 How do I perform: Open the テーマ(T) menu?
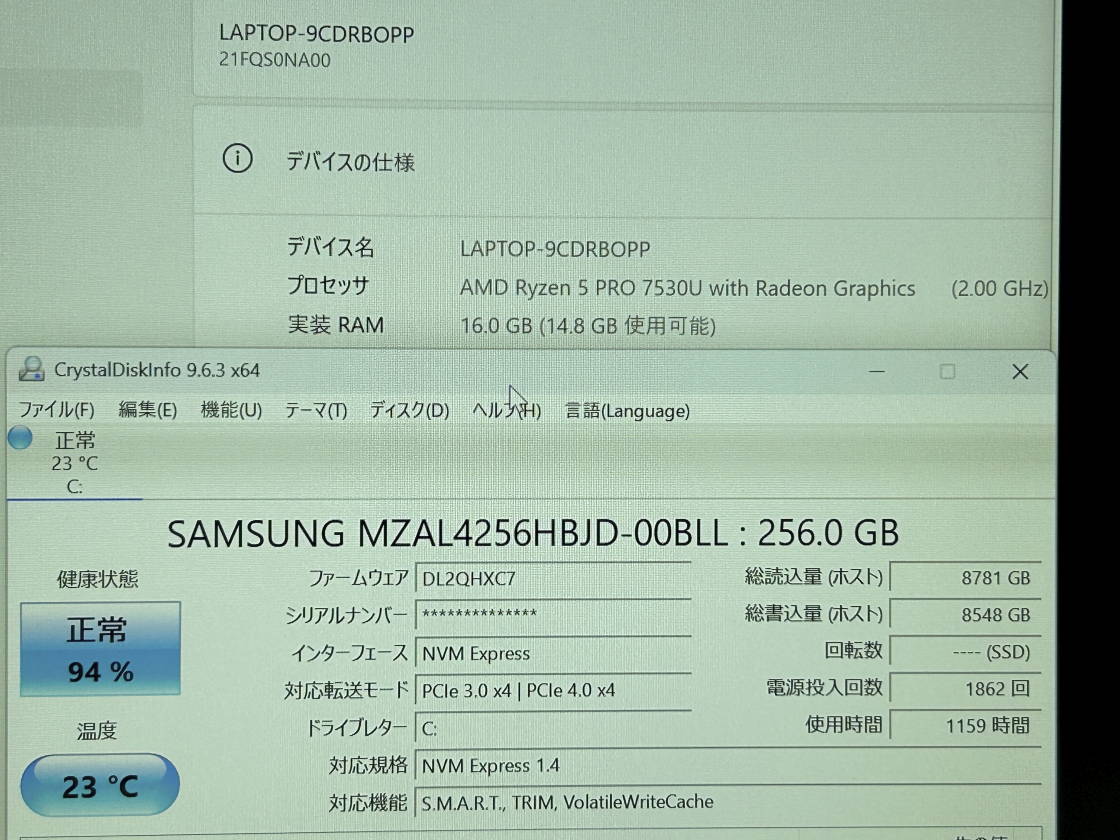(x=315, y=410)
